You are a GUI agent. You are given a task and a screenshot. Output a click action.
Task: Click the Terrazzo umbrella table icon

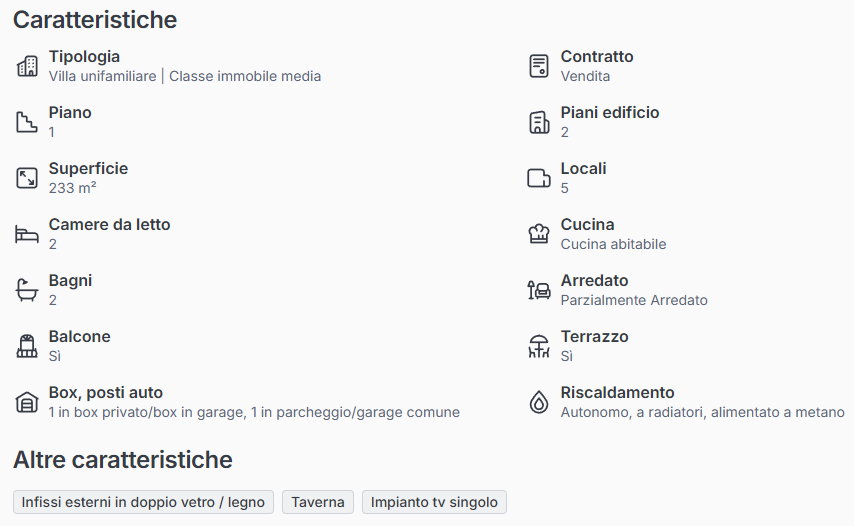click(539, 346)
